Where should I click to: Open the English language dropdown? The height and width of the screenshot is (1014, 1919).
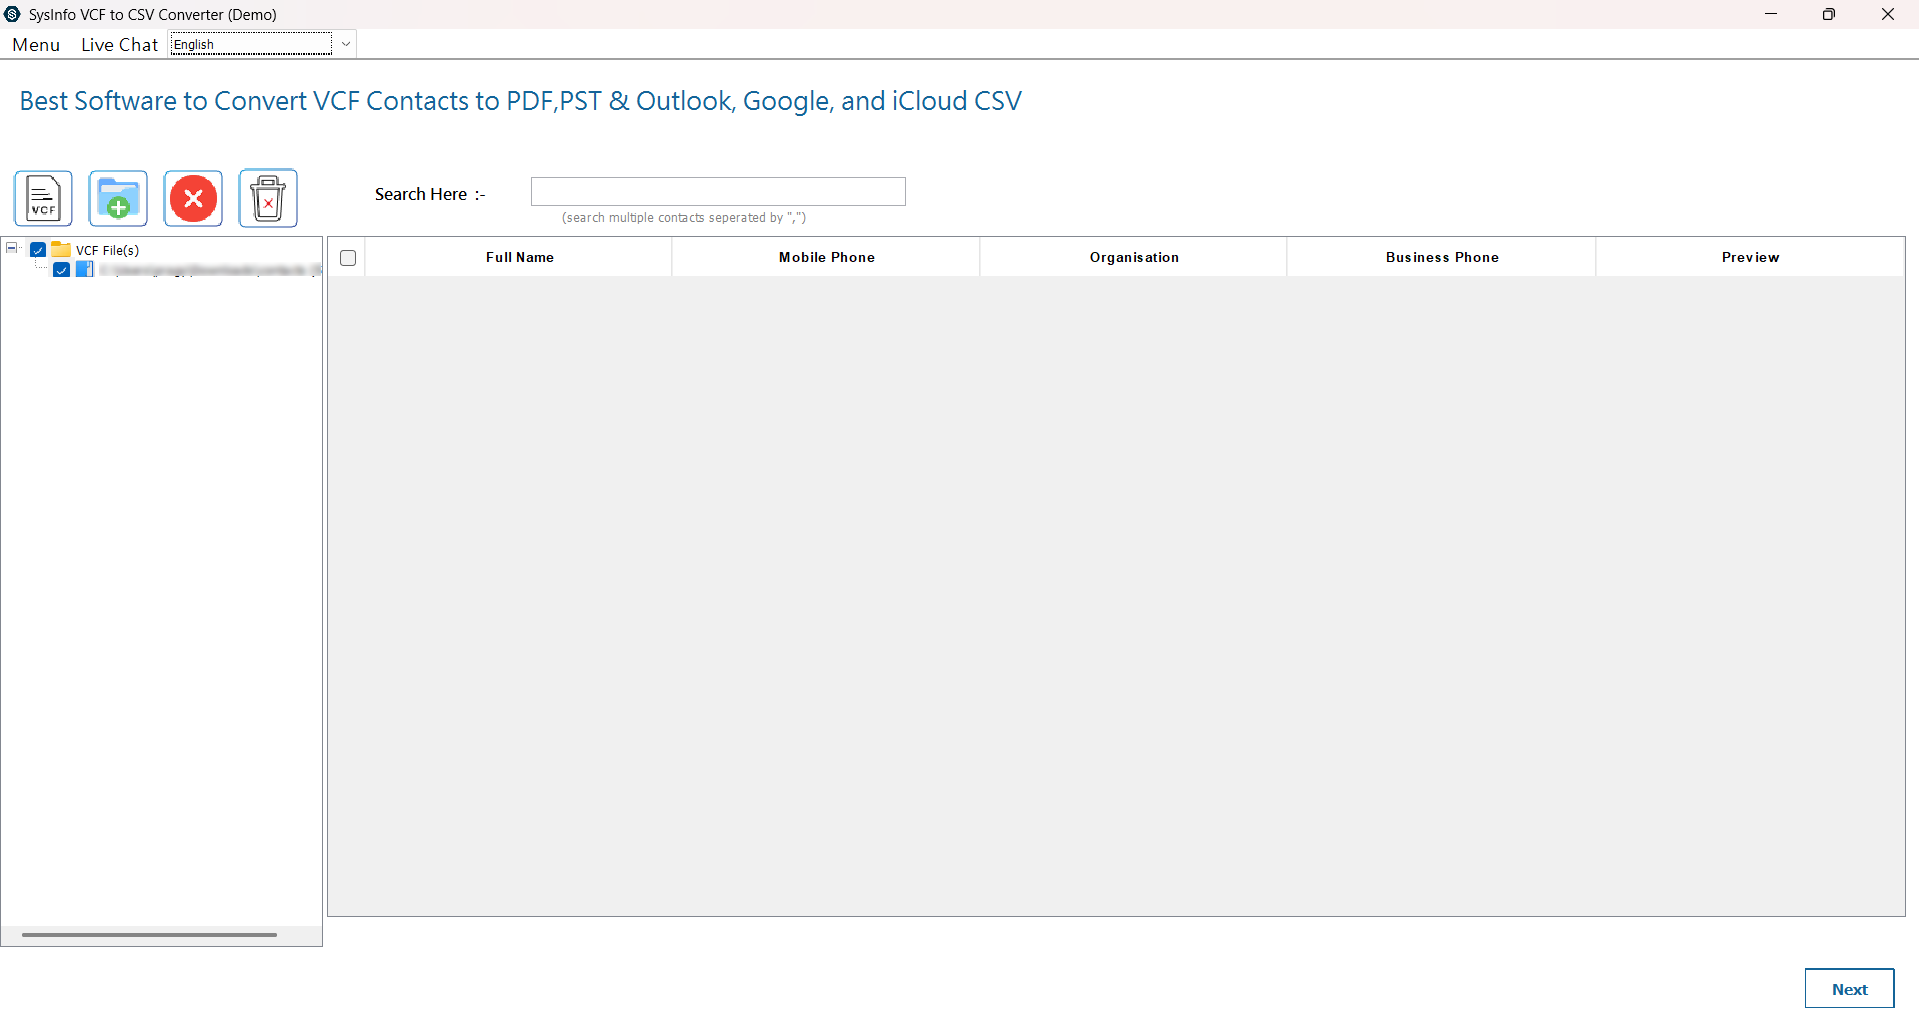point(263,44)
